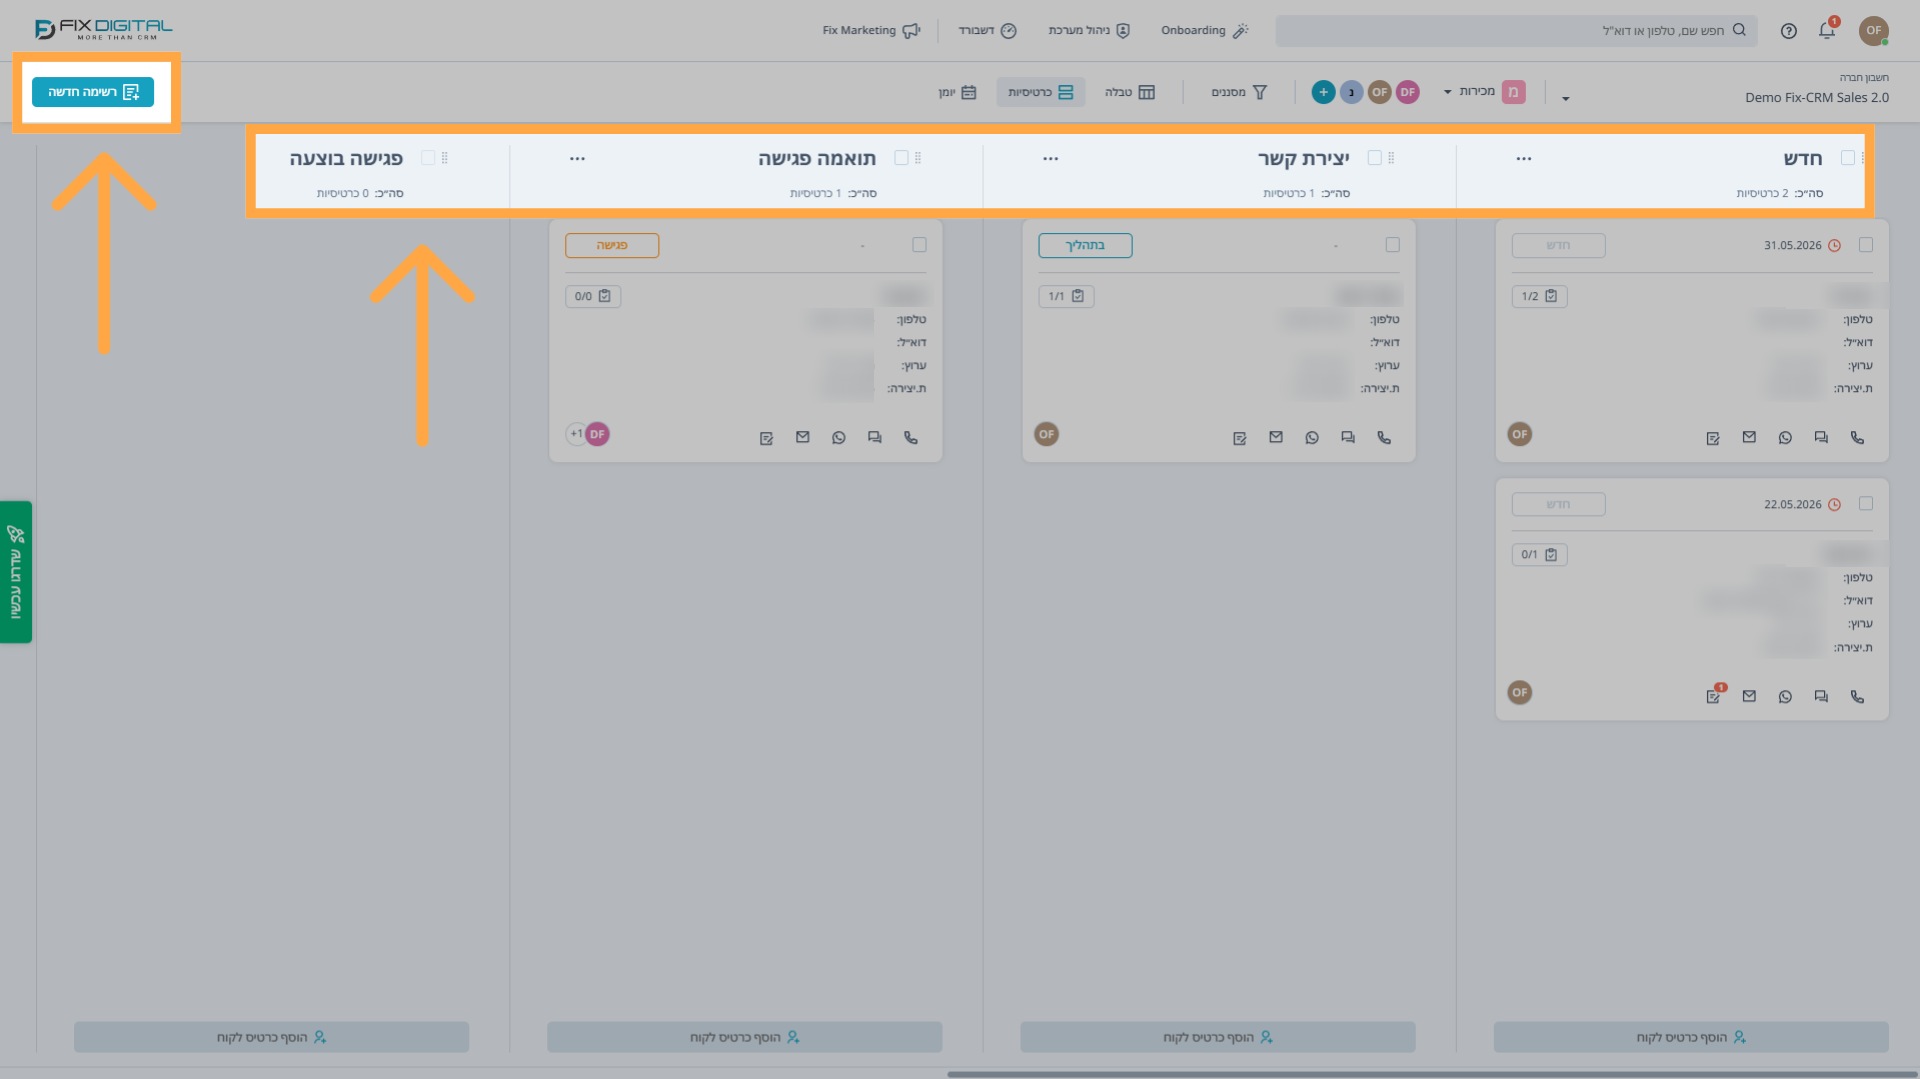Click the search field for name or phone
The height and width of the screenshot is (1079, 1920).
pos(1516,31)
